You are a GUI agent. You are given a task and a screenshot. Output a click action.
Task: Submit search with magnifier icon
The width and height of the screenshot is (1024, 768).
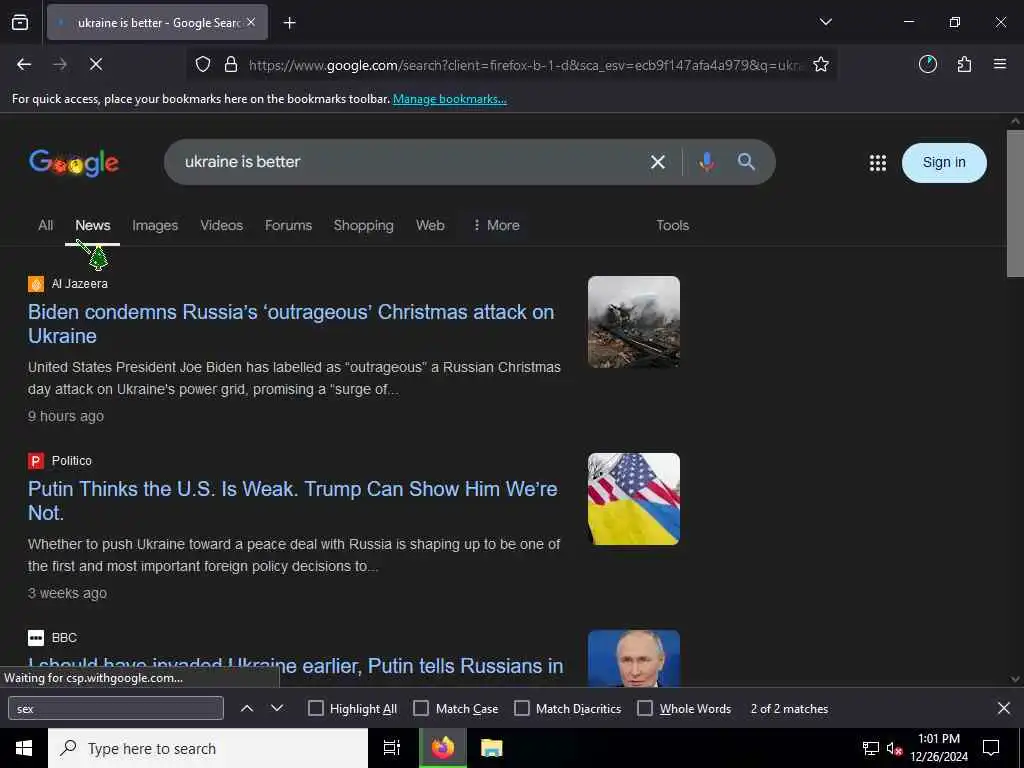[x=746, y=162]
